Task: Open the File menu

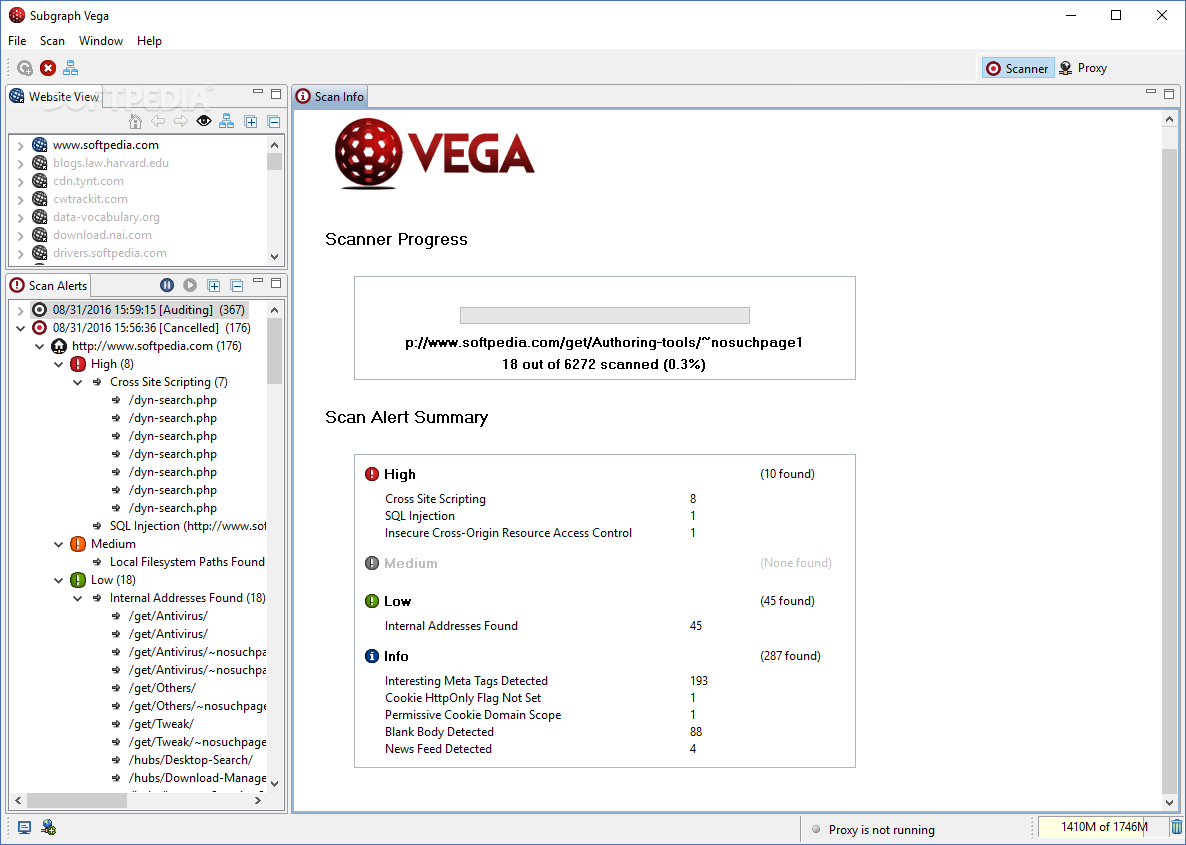Action: (x=17, y=41)
